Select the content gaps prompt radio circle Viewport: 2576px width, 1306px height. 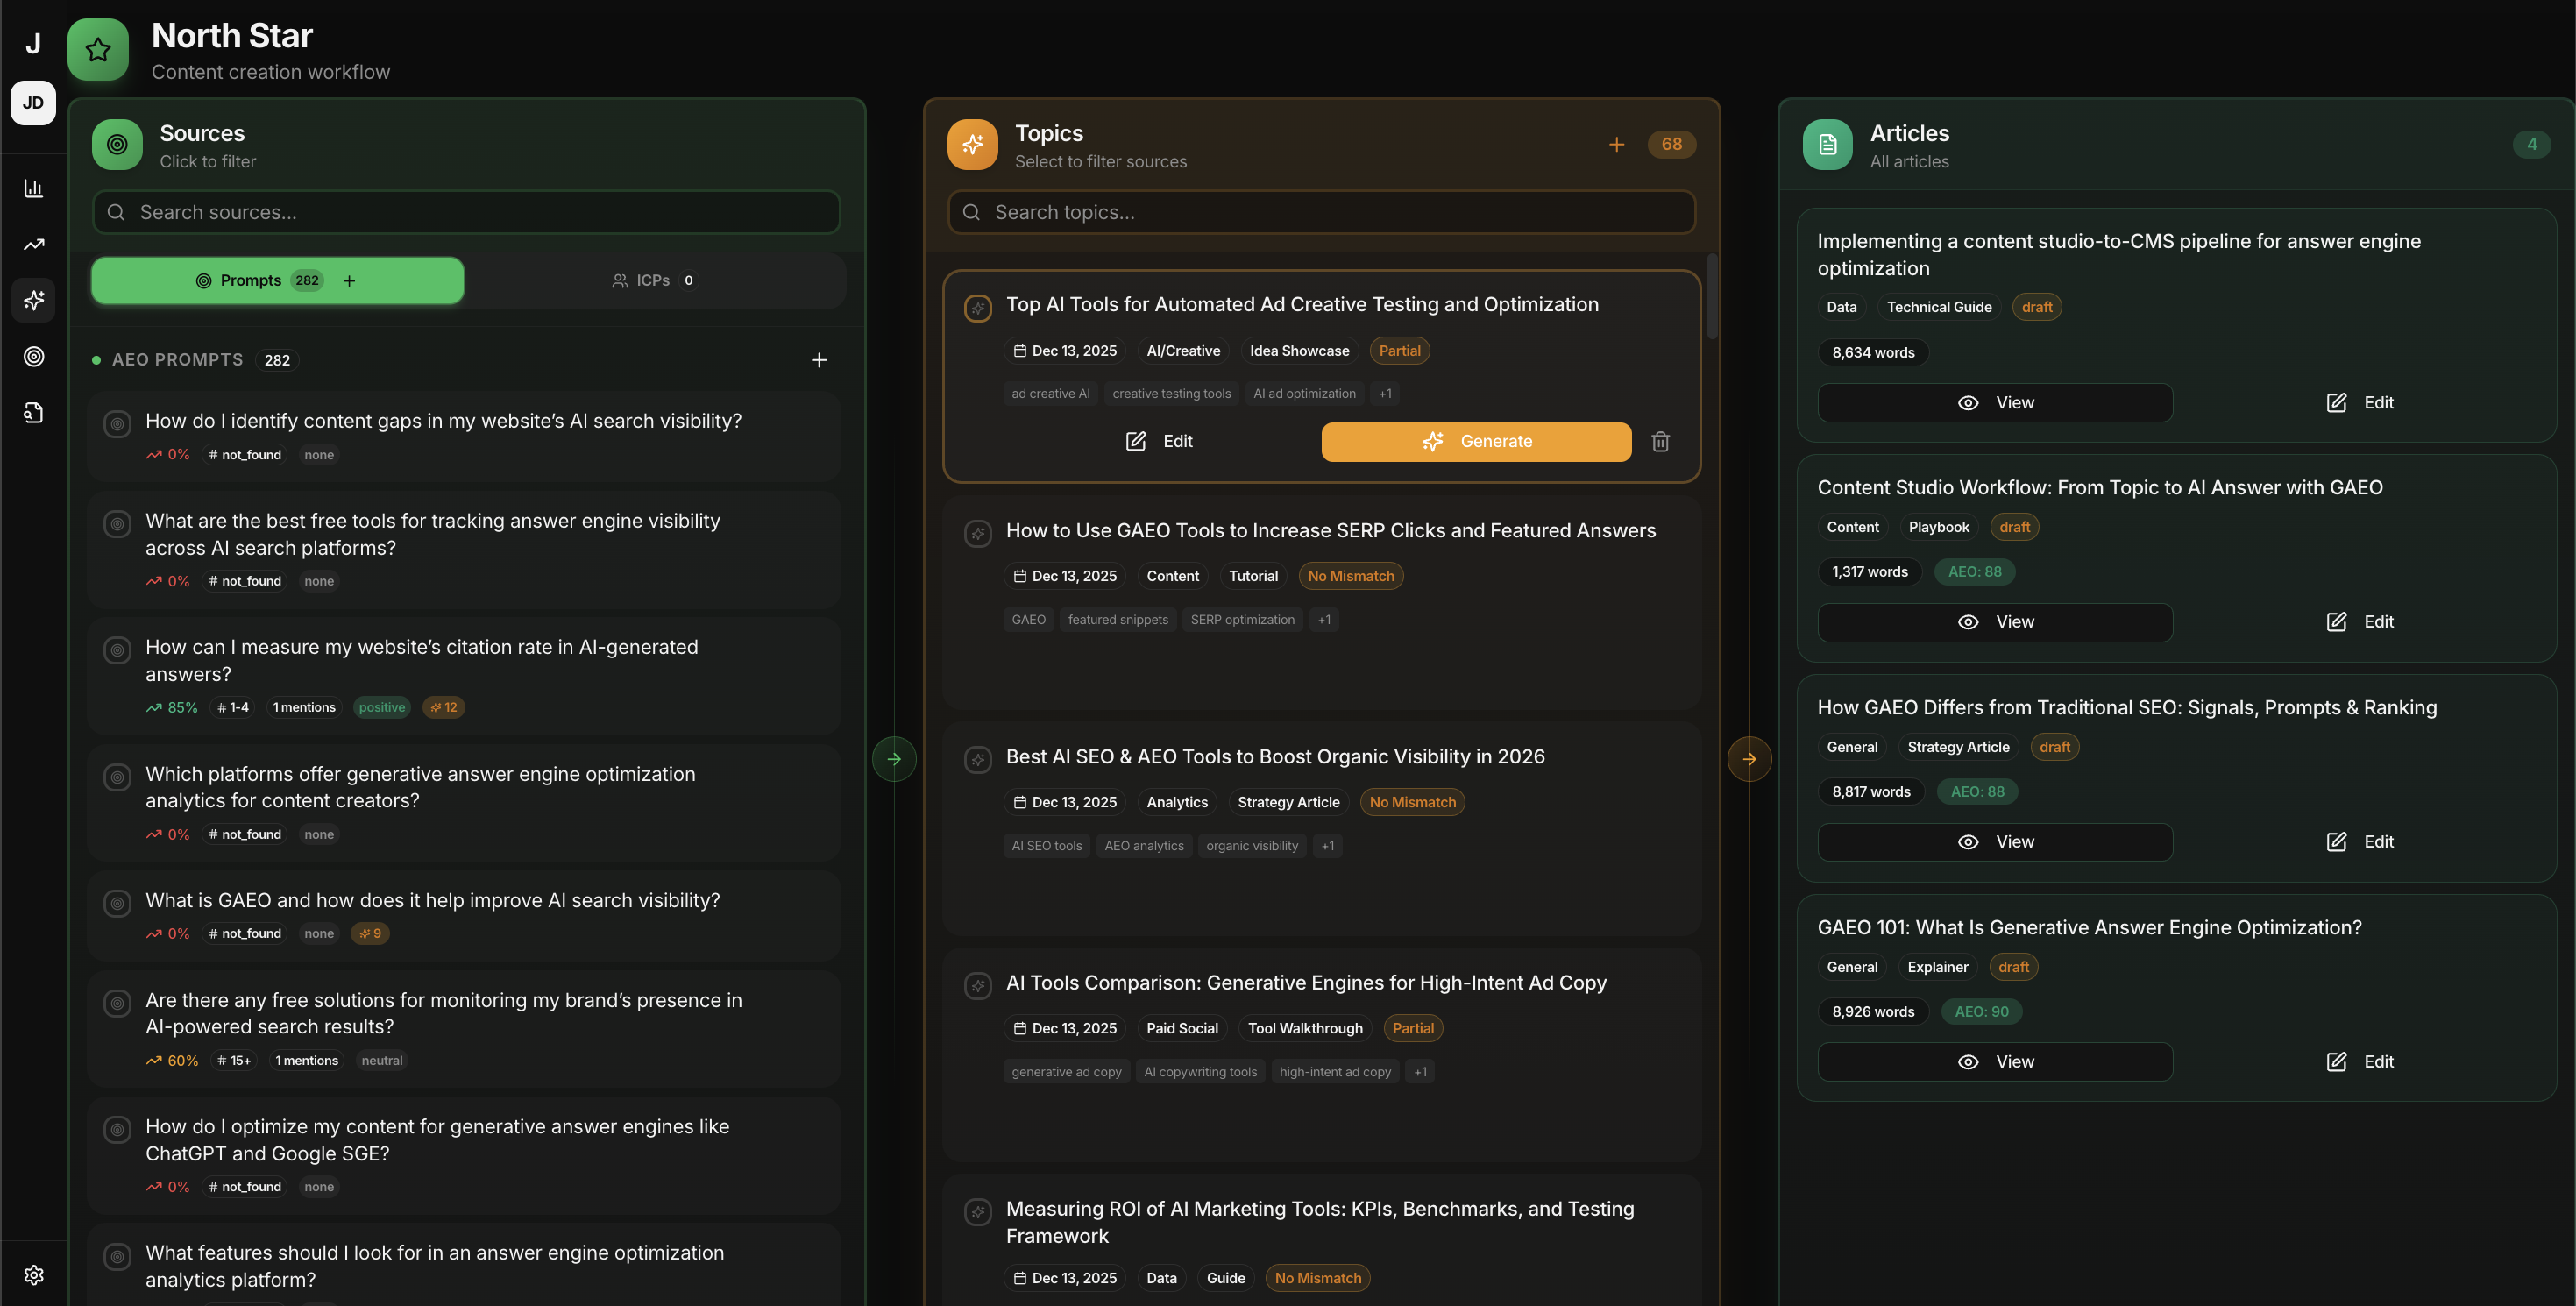(117, 424)
